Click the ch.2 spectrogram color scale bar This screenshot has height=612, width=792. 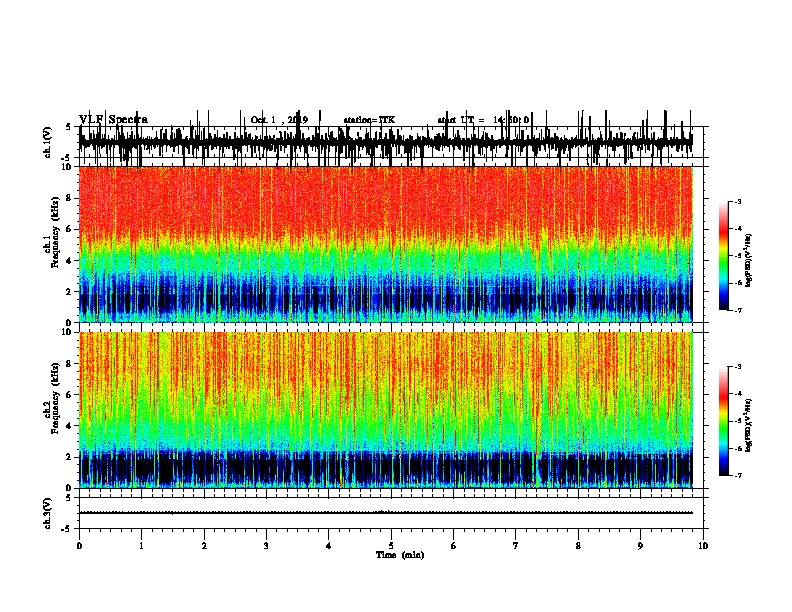click(x=723, y=421)
